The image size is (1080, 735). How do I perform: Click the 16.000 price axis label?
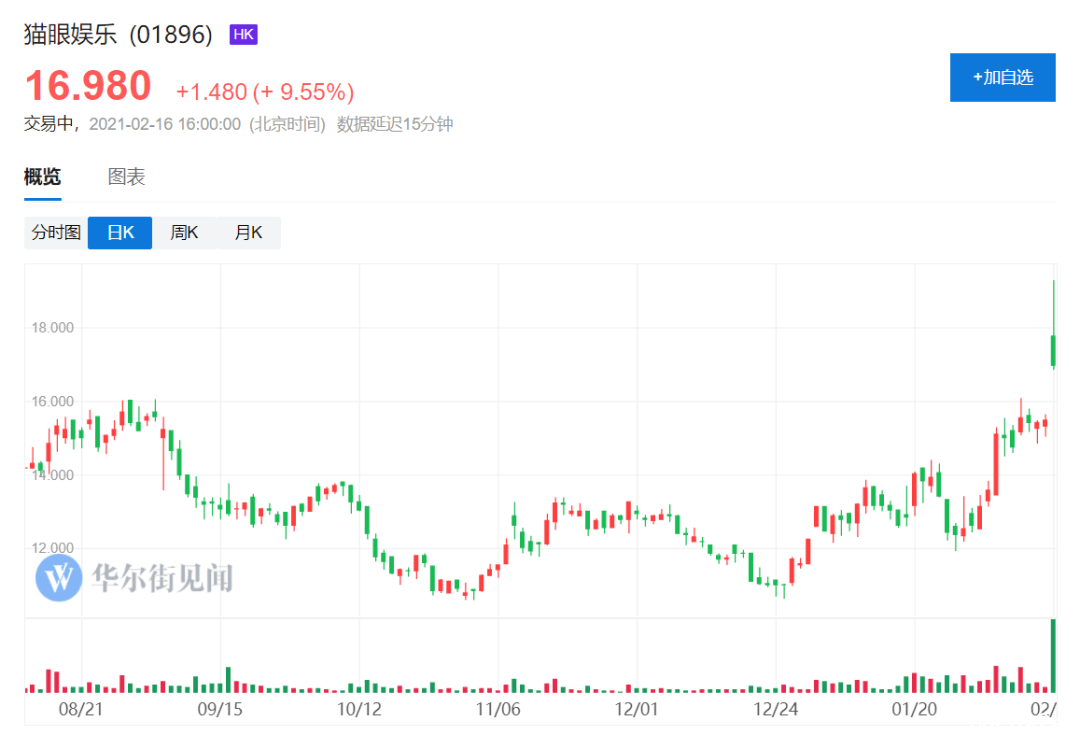(52, 402)
